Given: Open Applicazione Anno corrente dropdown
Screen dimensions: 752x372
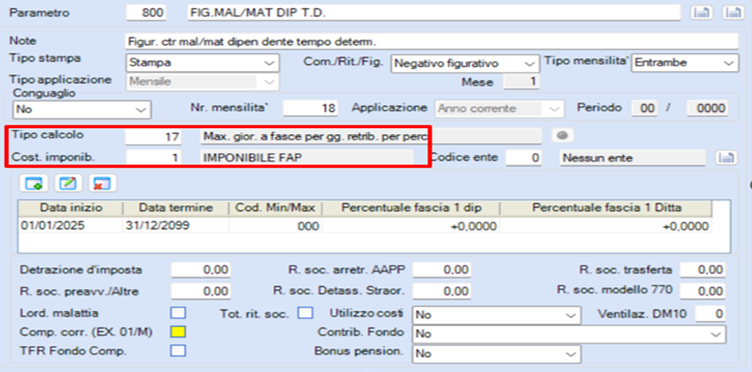Looking at the screenshot, I should [x=498, y=108].
